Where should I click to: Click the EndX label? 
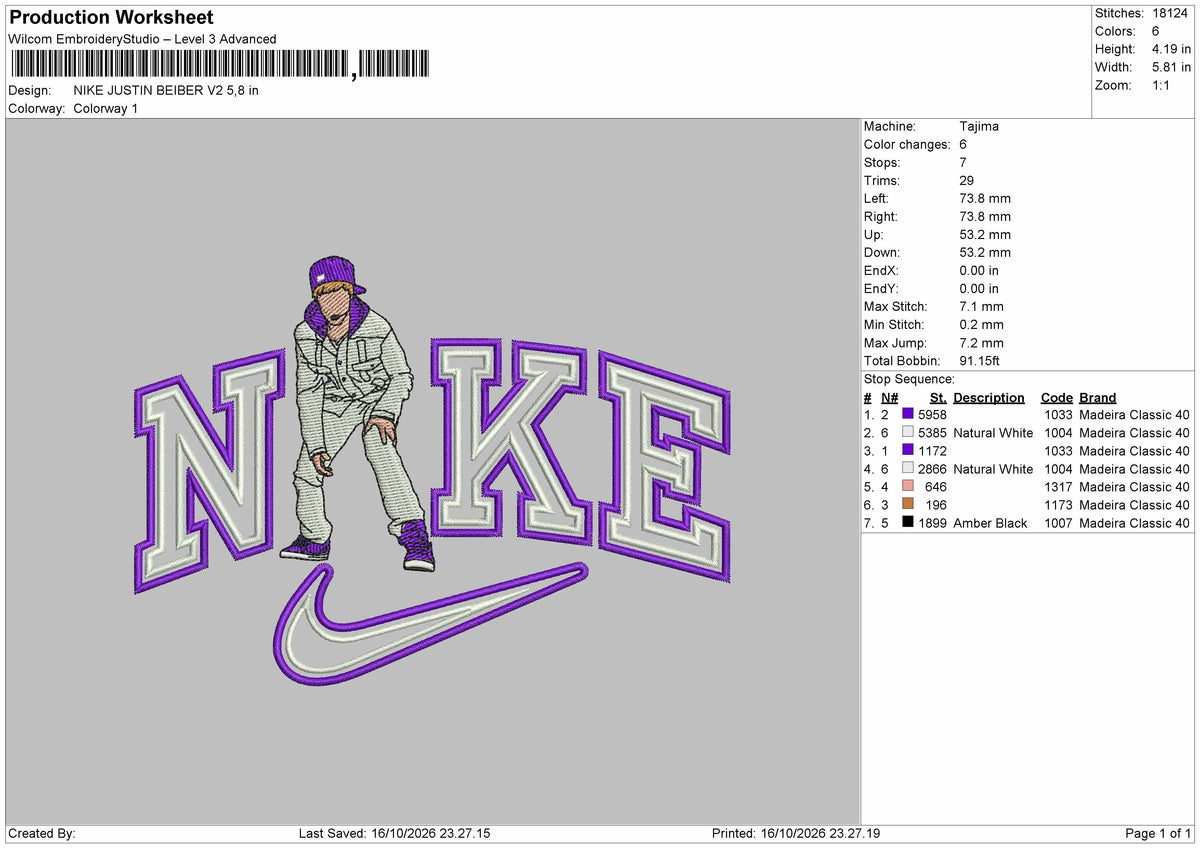tap(881, 270)
